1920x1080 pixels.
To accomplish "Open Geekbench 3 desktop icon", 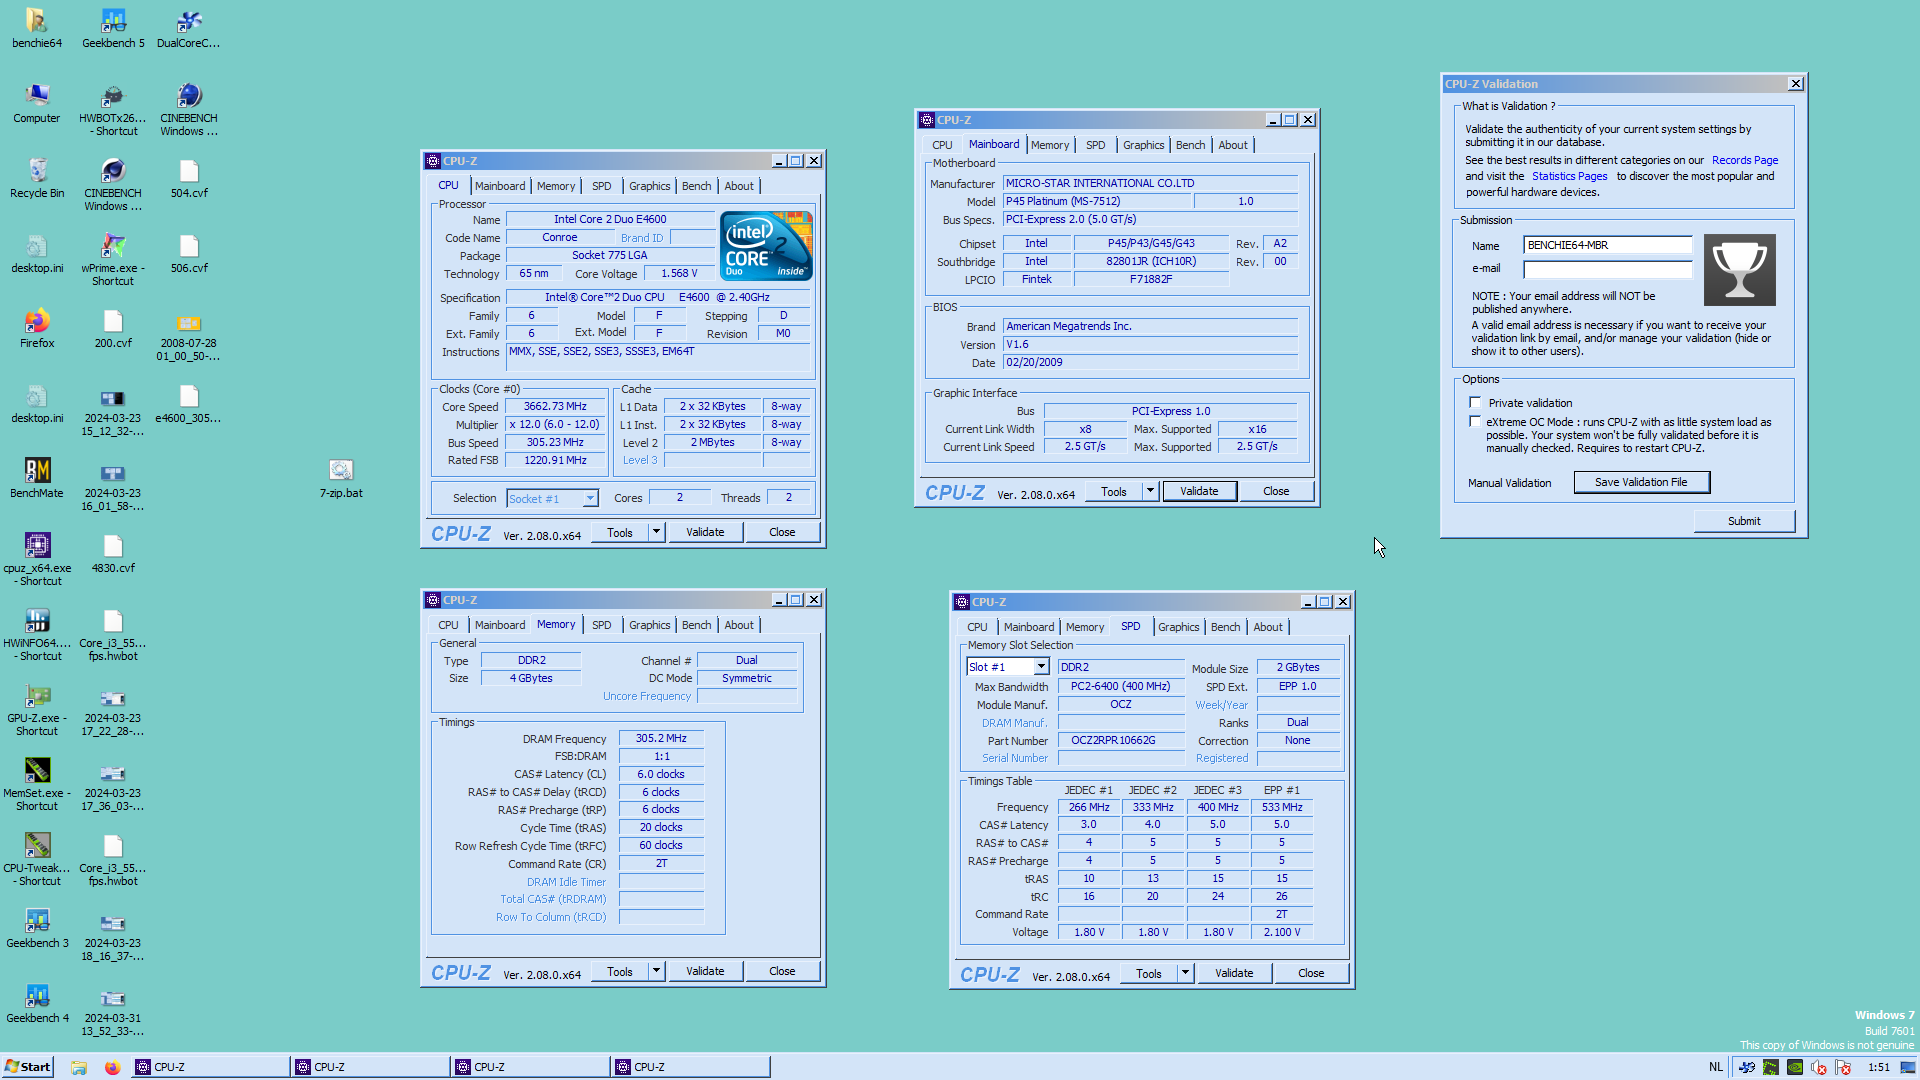I will (x=37, y=928).
